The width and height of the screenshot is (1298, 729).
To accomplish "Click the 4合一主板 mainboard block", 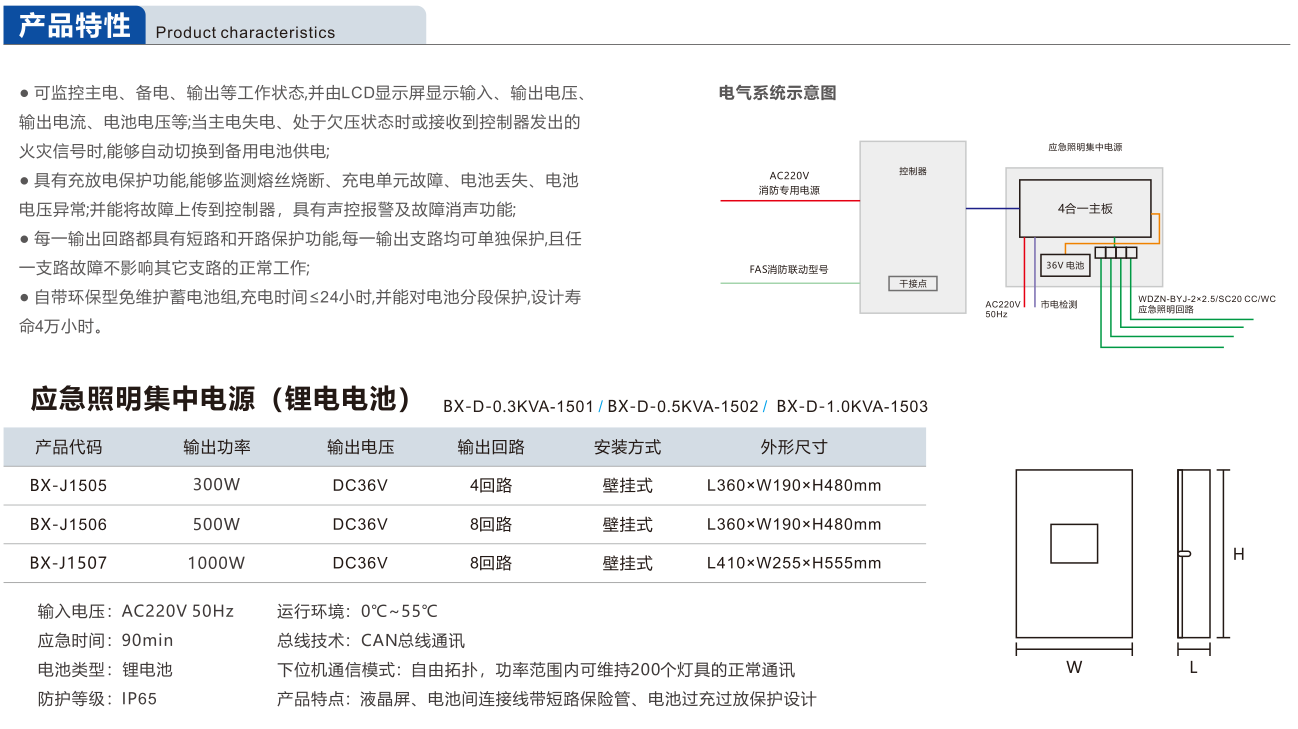I will pos(1085,208).
